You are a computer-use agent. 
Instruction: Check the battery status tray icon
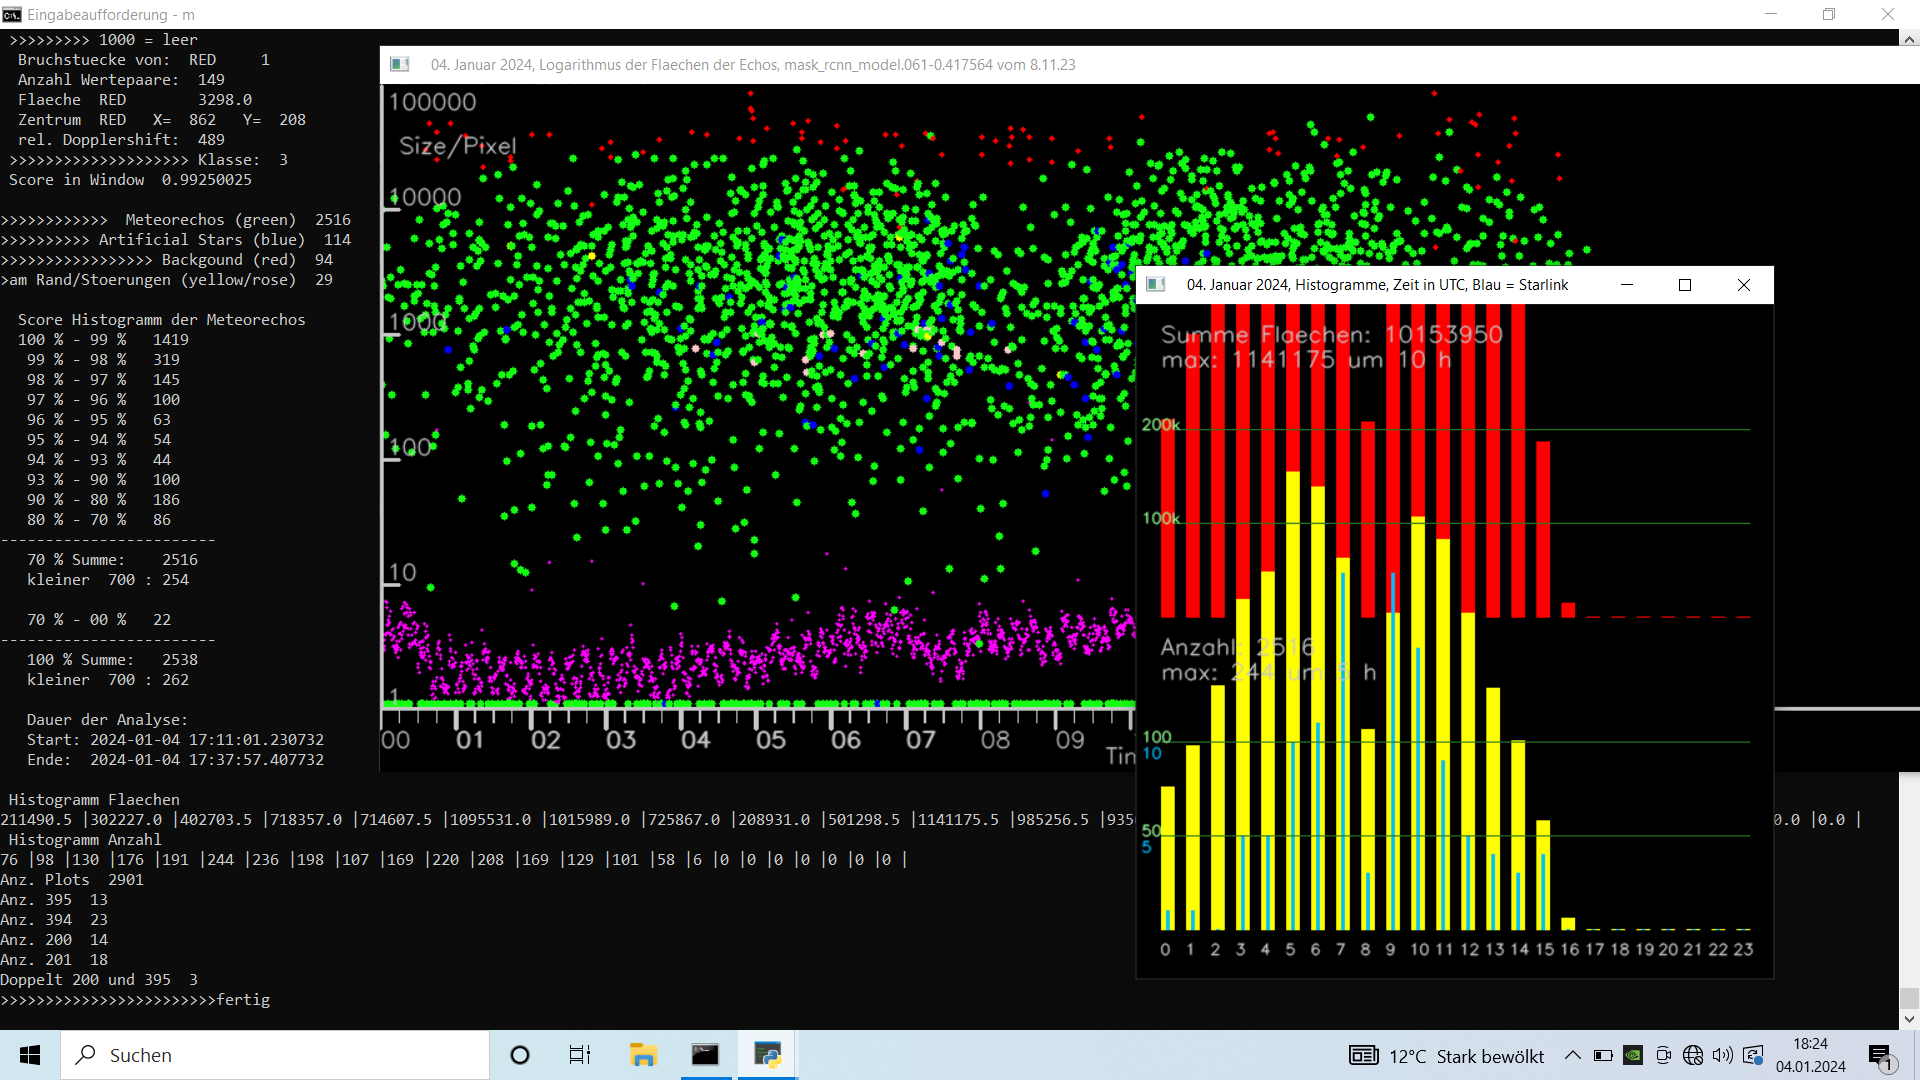click(x=1603, y=1055)
